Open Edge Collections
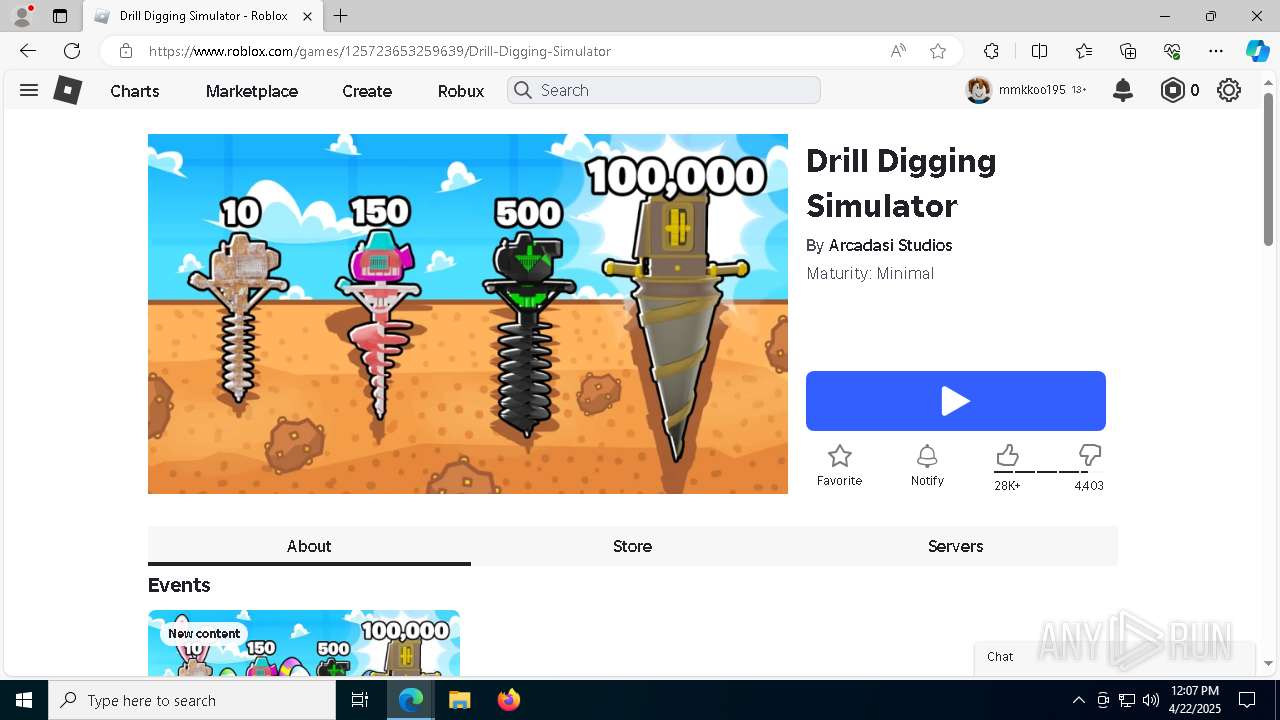 1128,51
